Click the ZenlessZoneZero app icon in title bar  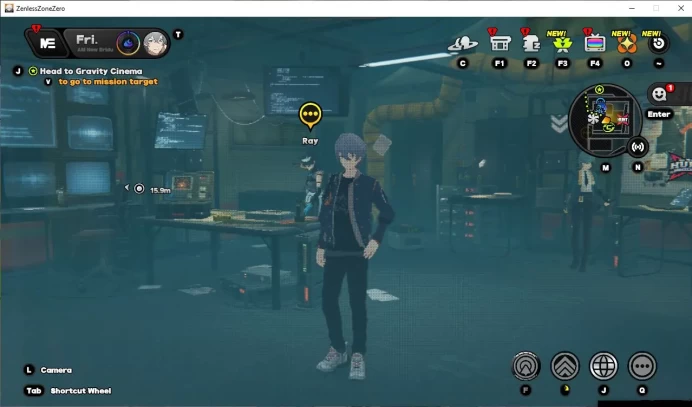(9, 8)
